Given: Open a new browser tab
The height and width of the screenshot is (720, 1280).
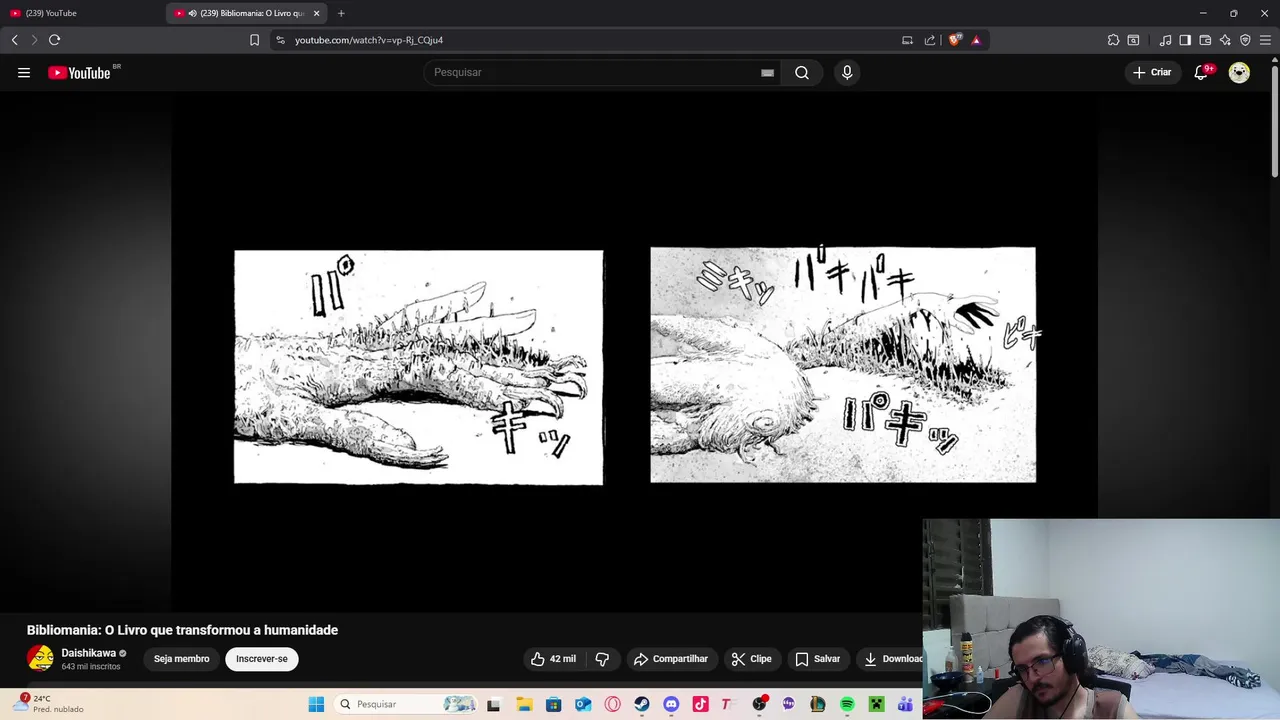Looking at the screenshot, I should coord(341,13).
